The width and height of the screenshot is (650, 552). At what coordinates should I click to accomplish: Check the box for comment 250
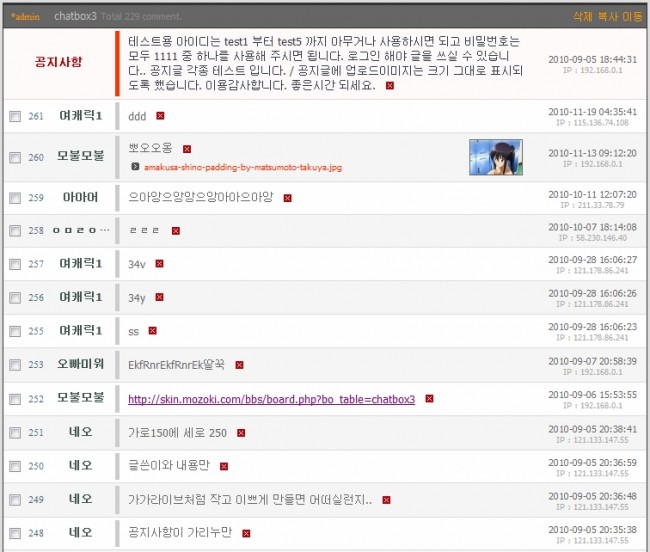15,466
